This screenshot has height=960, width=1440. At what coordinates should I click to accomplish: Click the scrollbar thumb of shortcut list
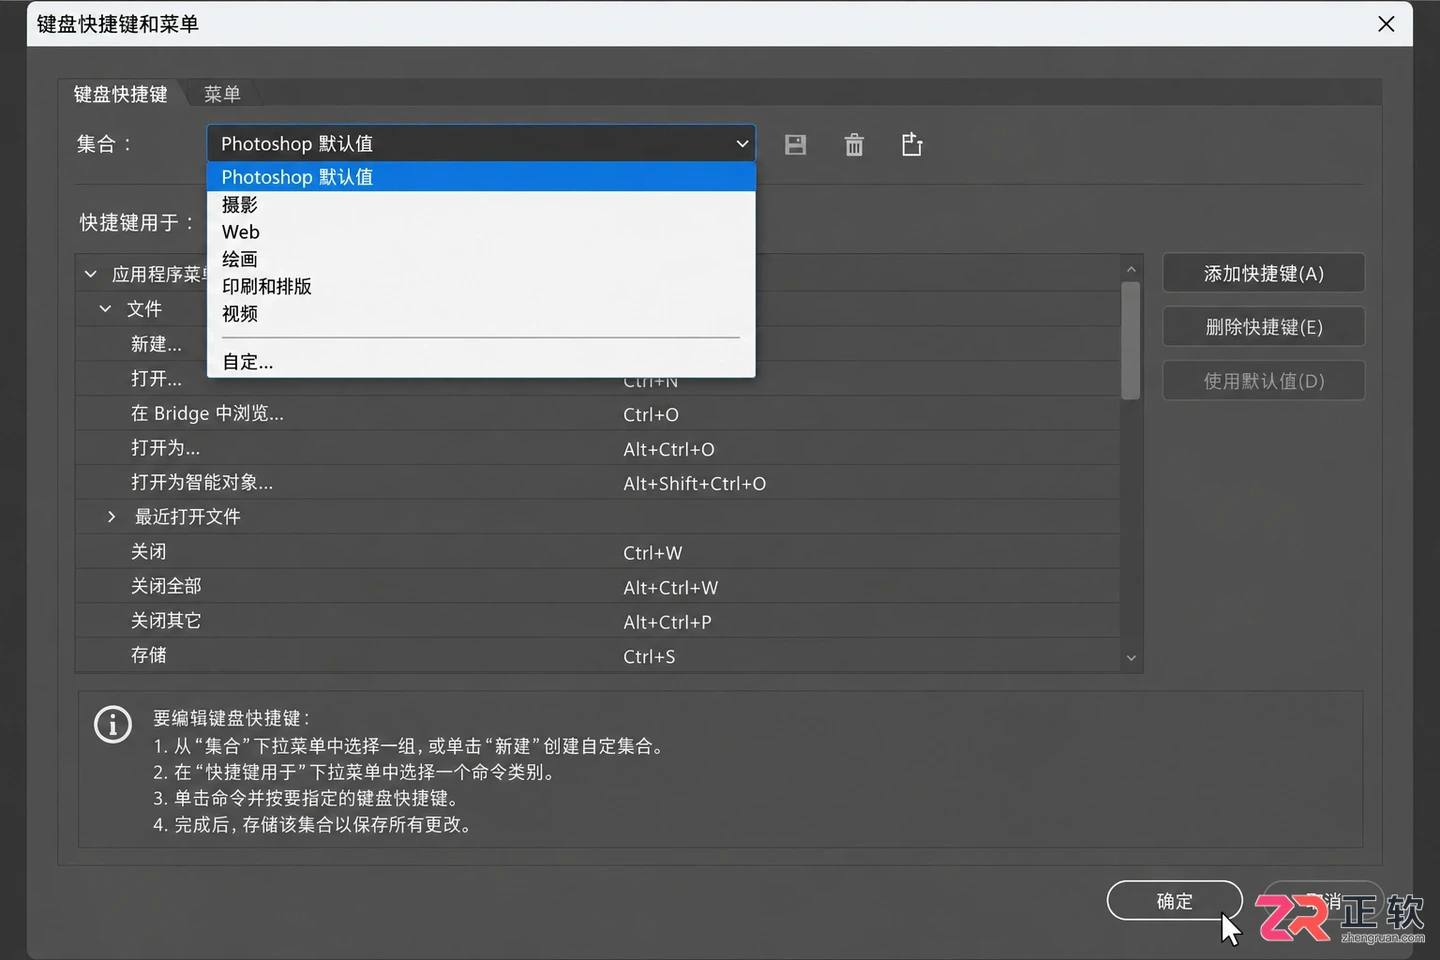point(1131,340)
